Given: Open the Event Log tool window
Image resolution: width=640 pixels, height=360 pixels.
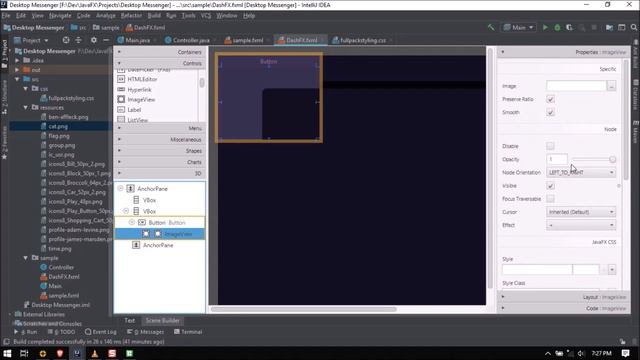Looking at the screenshot, I should click(101, 332).
